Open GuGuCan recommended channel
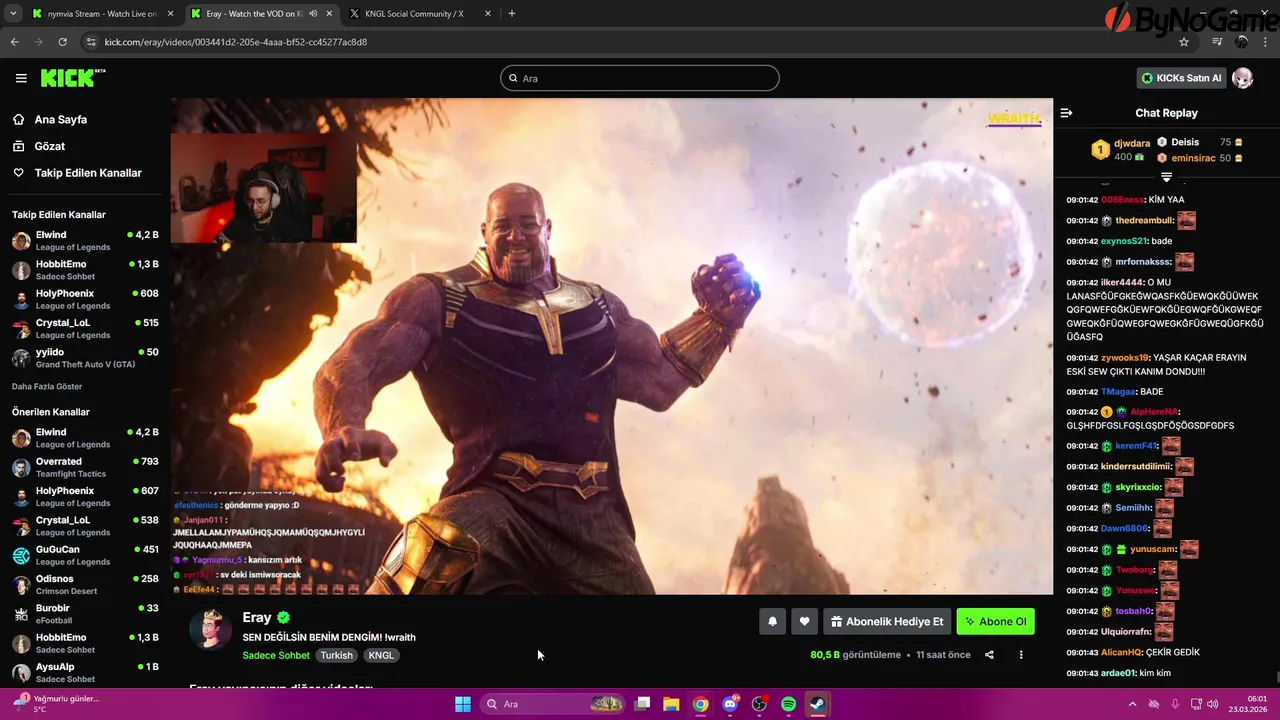Viewport: 1280px width, 720px height. tap(85, 555)
